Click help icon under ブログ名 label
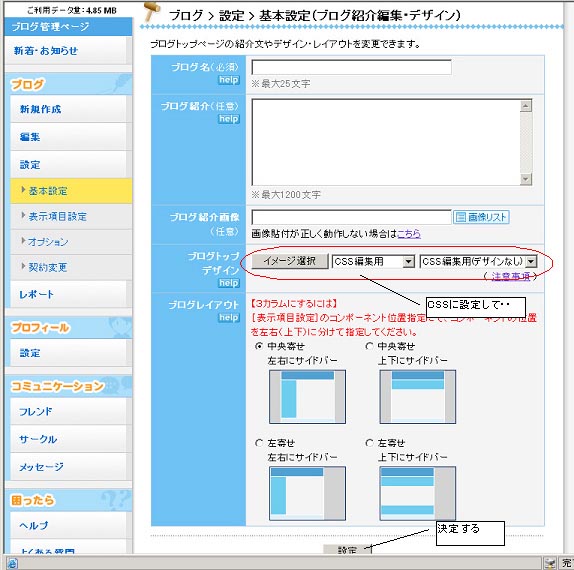The image size is (574, 570). [229, 80]
